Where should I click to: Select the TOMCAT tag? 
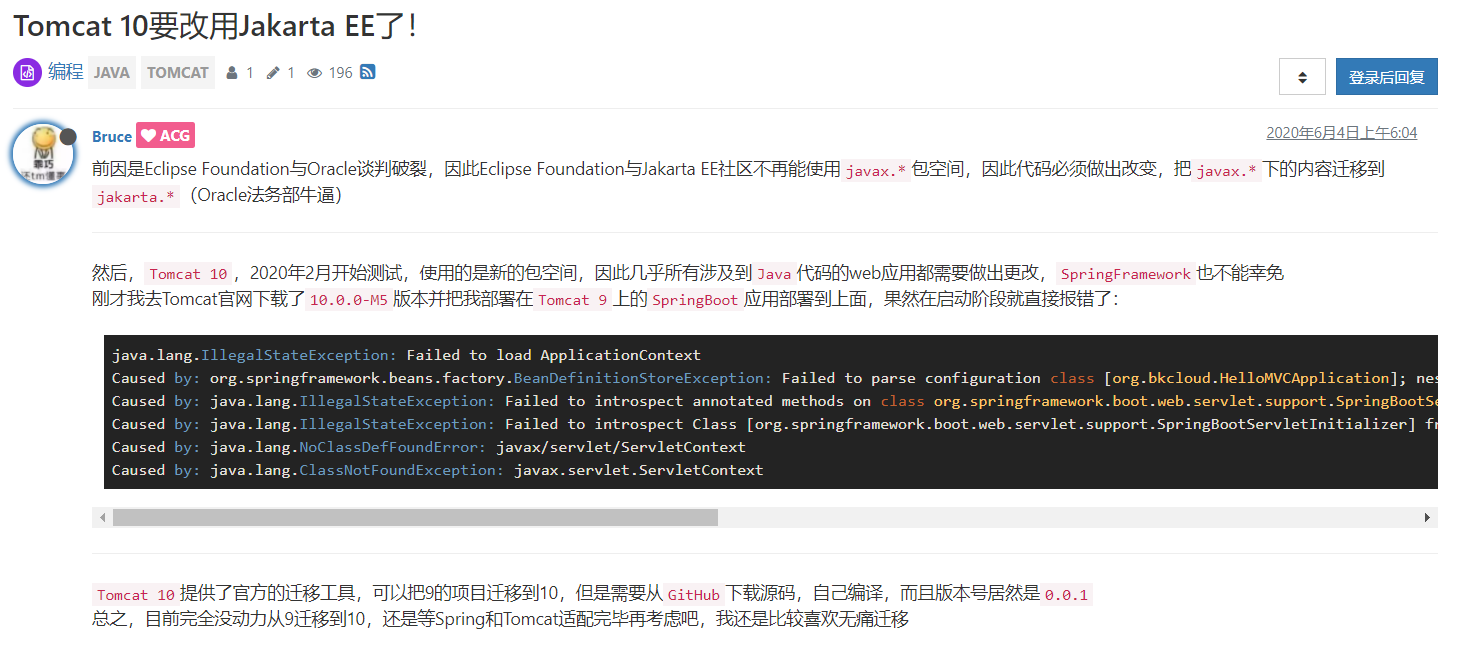(178, 73)
